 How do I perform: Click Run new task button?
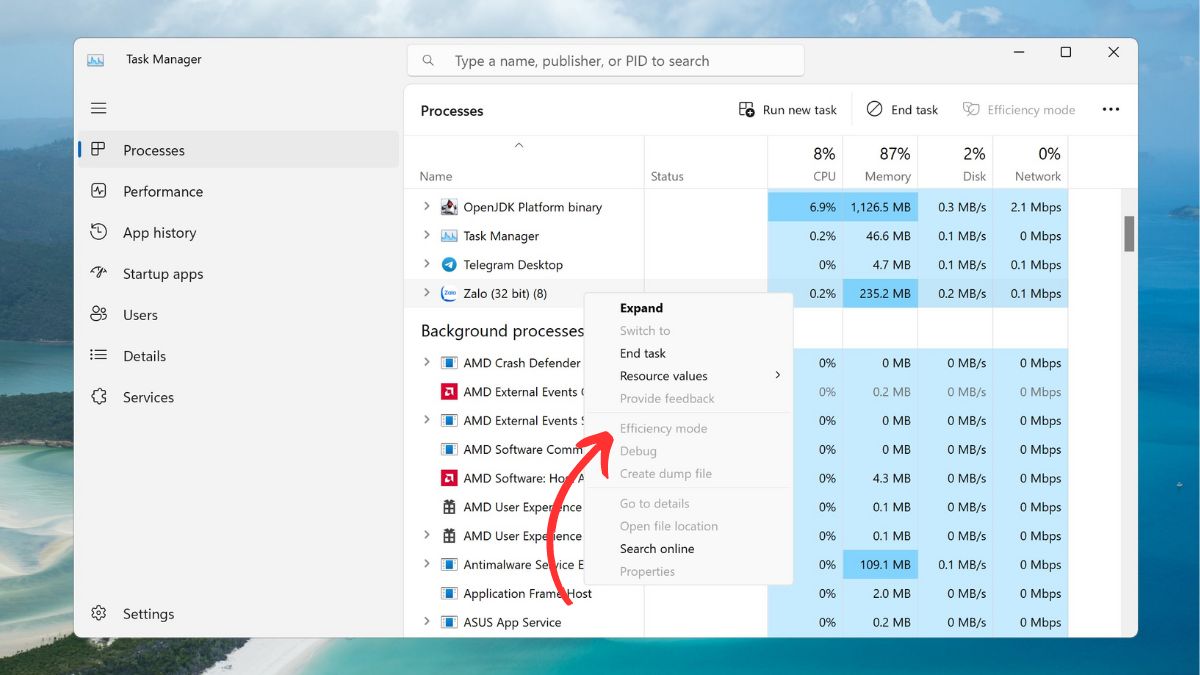[788, 110]
